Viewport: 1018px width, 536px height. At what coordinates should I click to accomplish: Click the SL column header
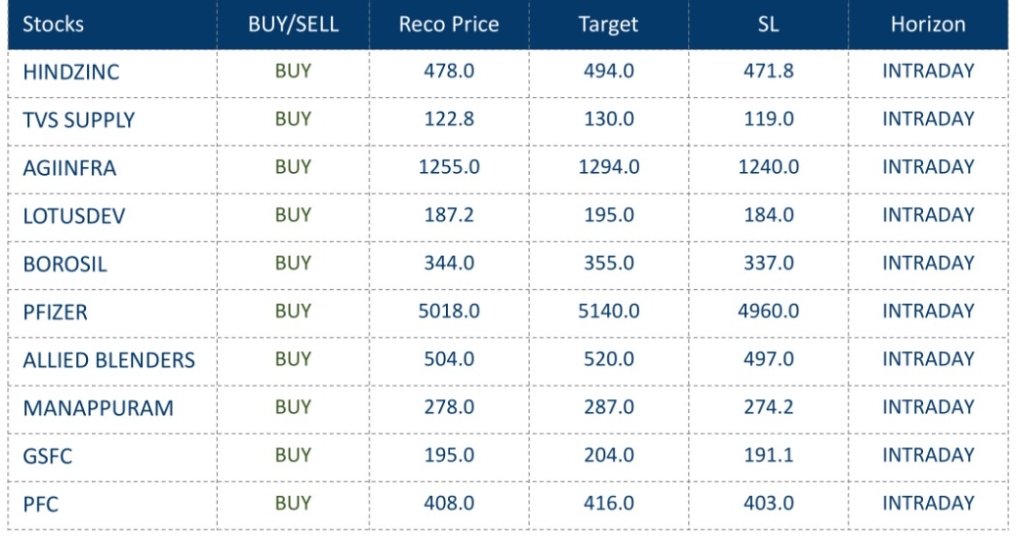point(768,24)
